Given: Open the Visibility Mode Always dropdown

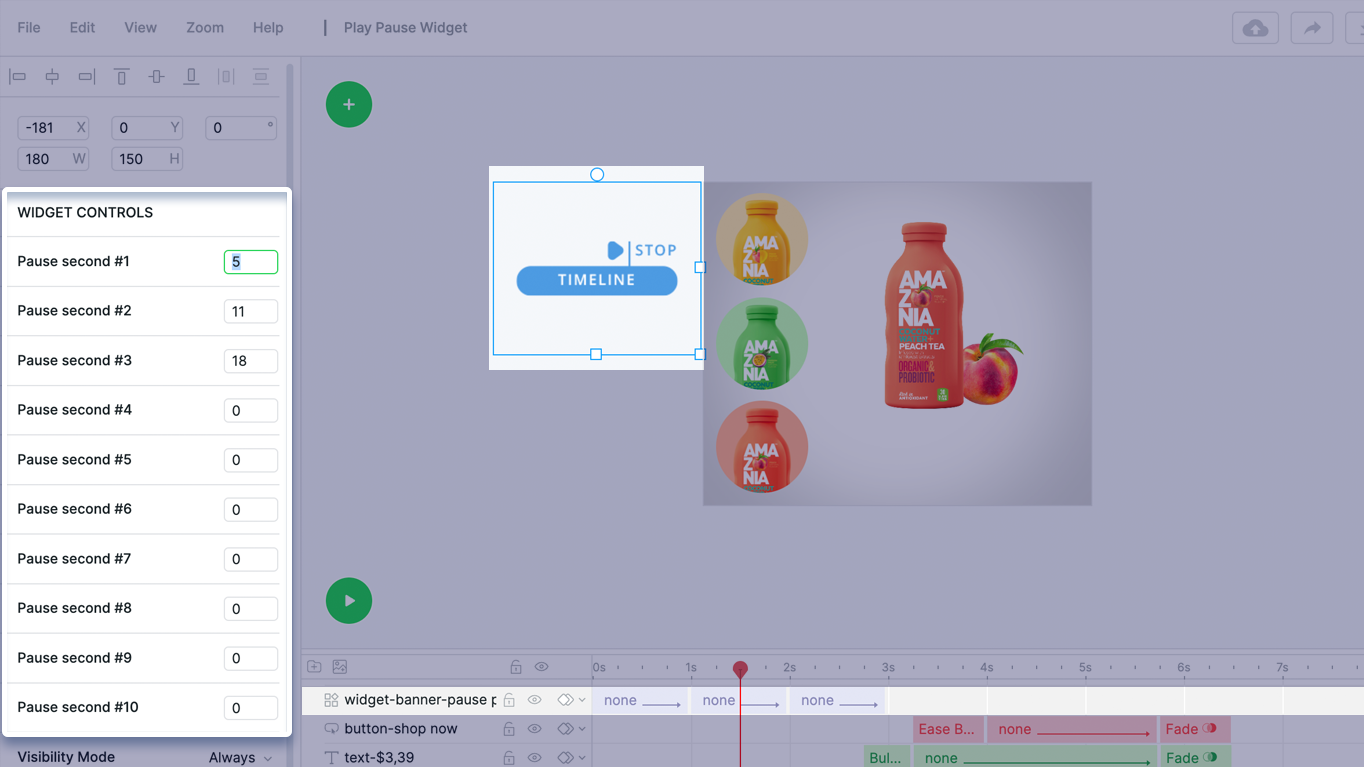Looking at the screenshot, I should coord(241,758).
